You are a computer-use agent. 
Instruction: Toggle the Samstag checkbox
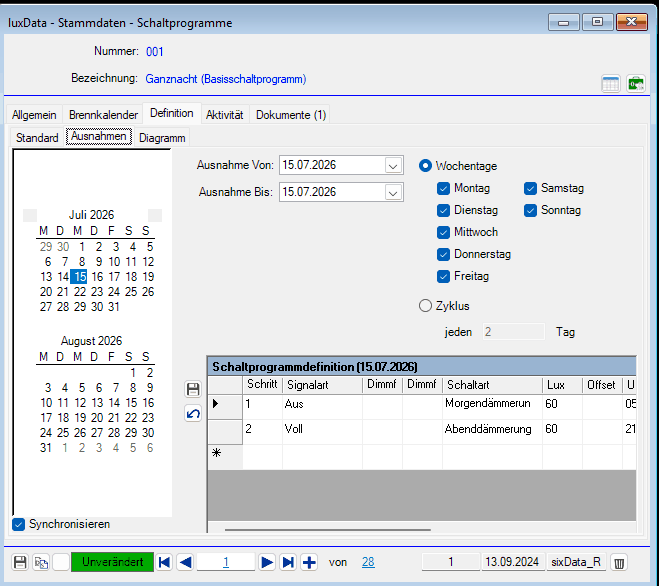tap(530, 188)
